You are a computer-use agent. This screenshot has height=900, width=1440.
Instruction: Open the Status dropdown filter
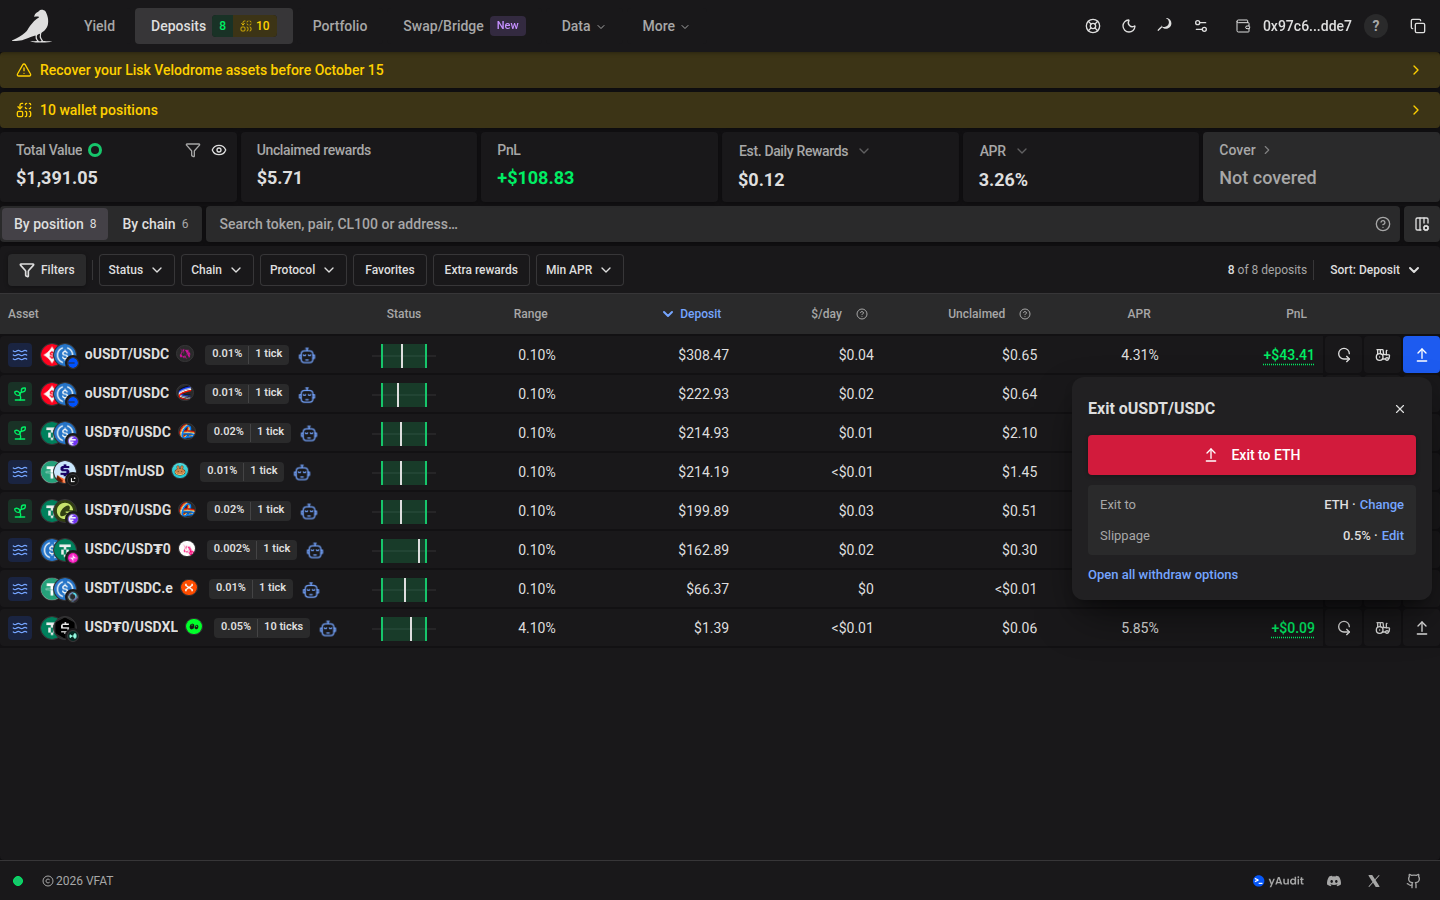(136, 270)
